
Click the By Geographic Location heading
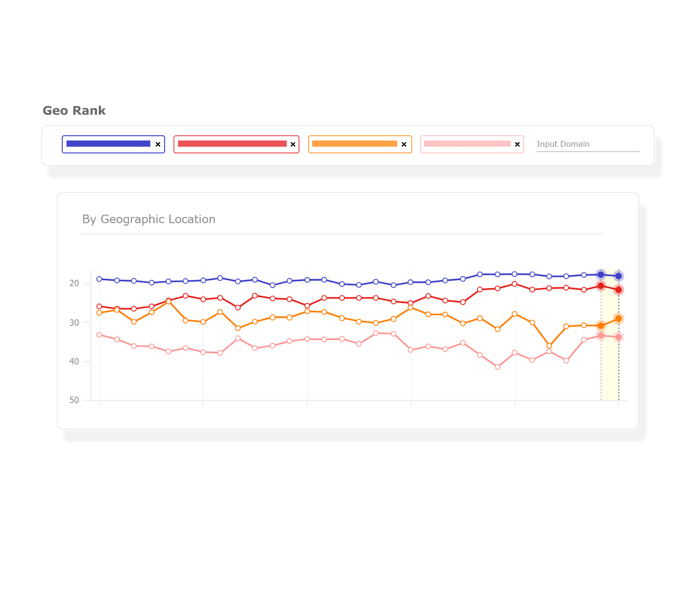point(149,219)
